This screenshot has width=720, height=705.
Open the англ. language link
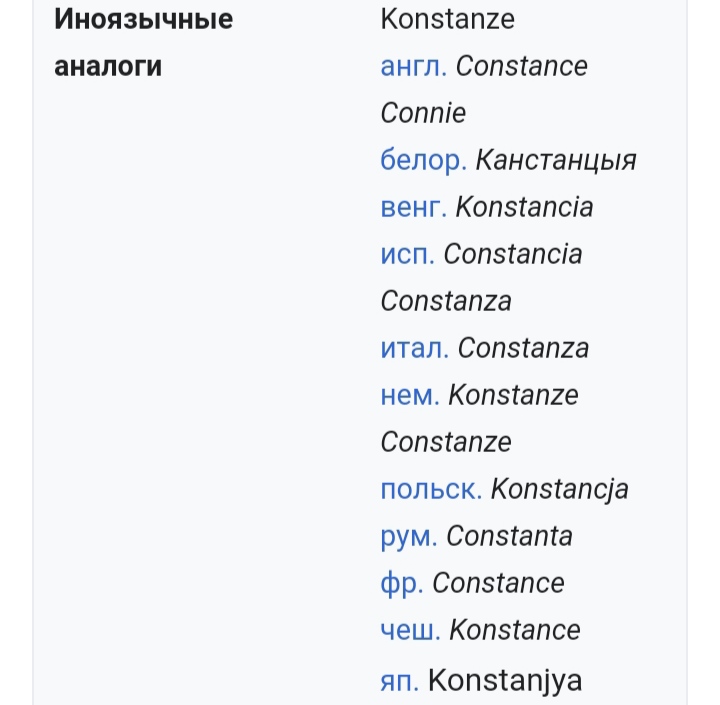413,67
